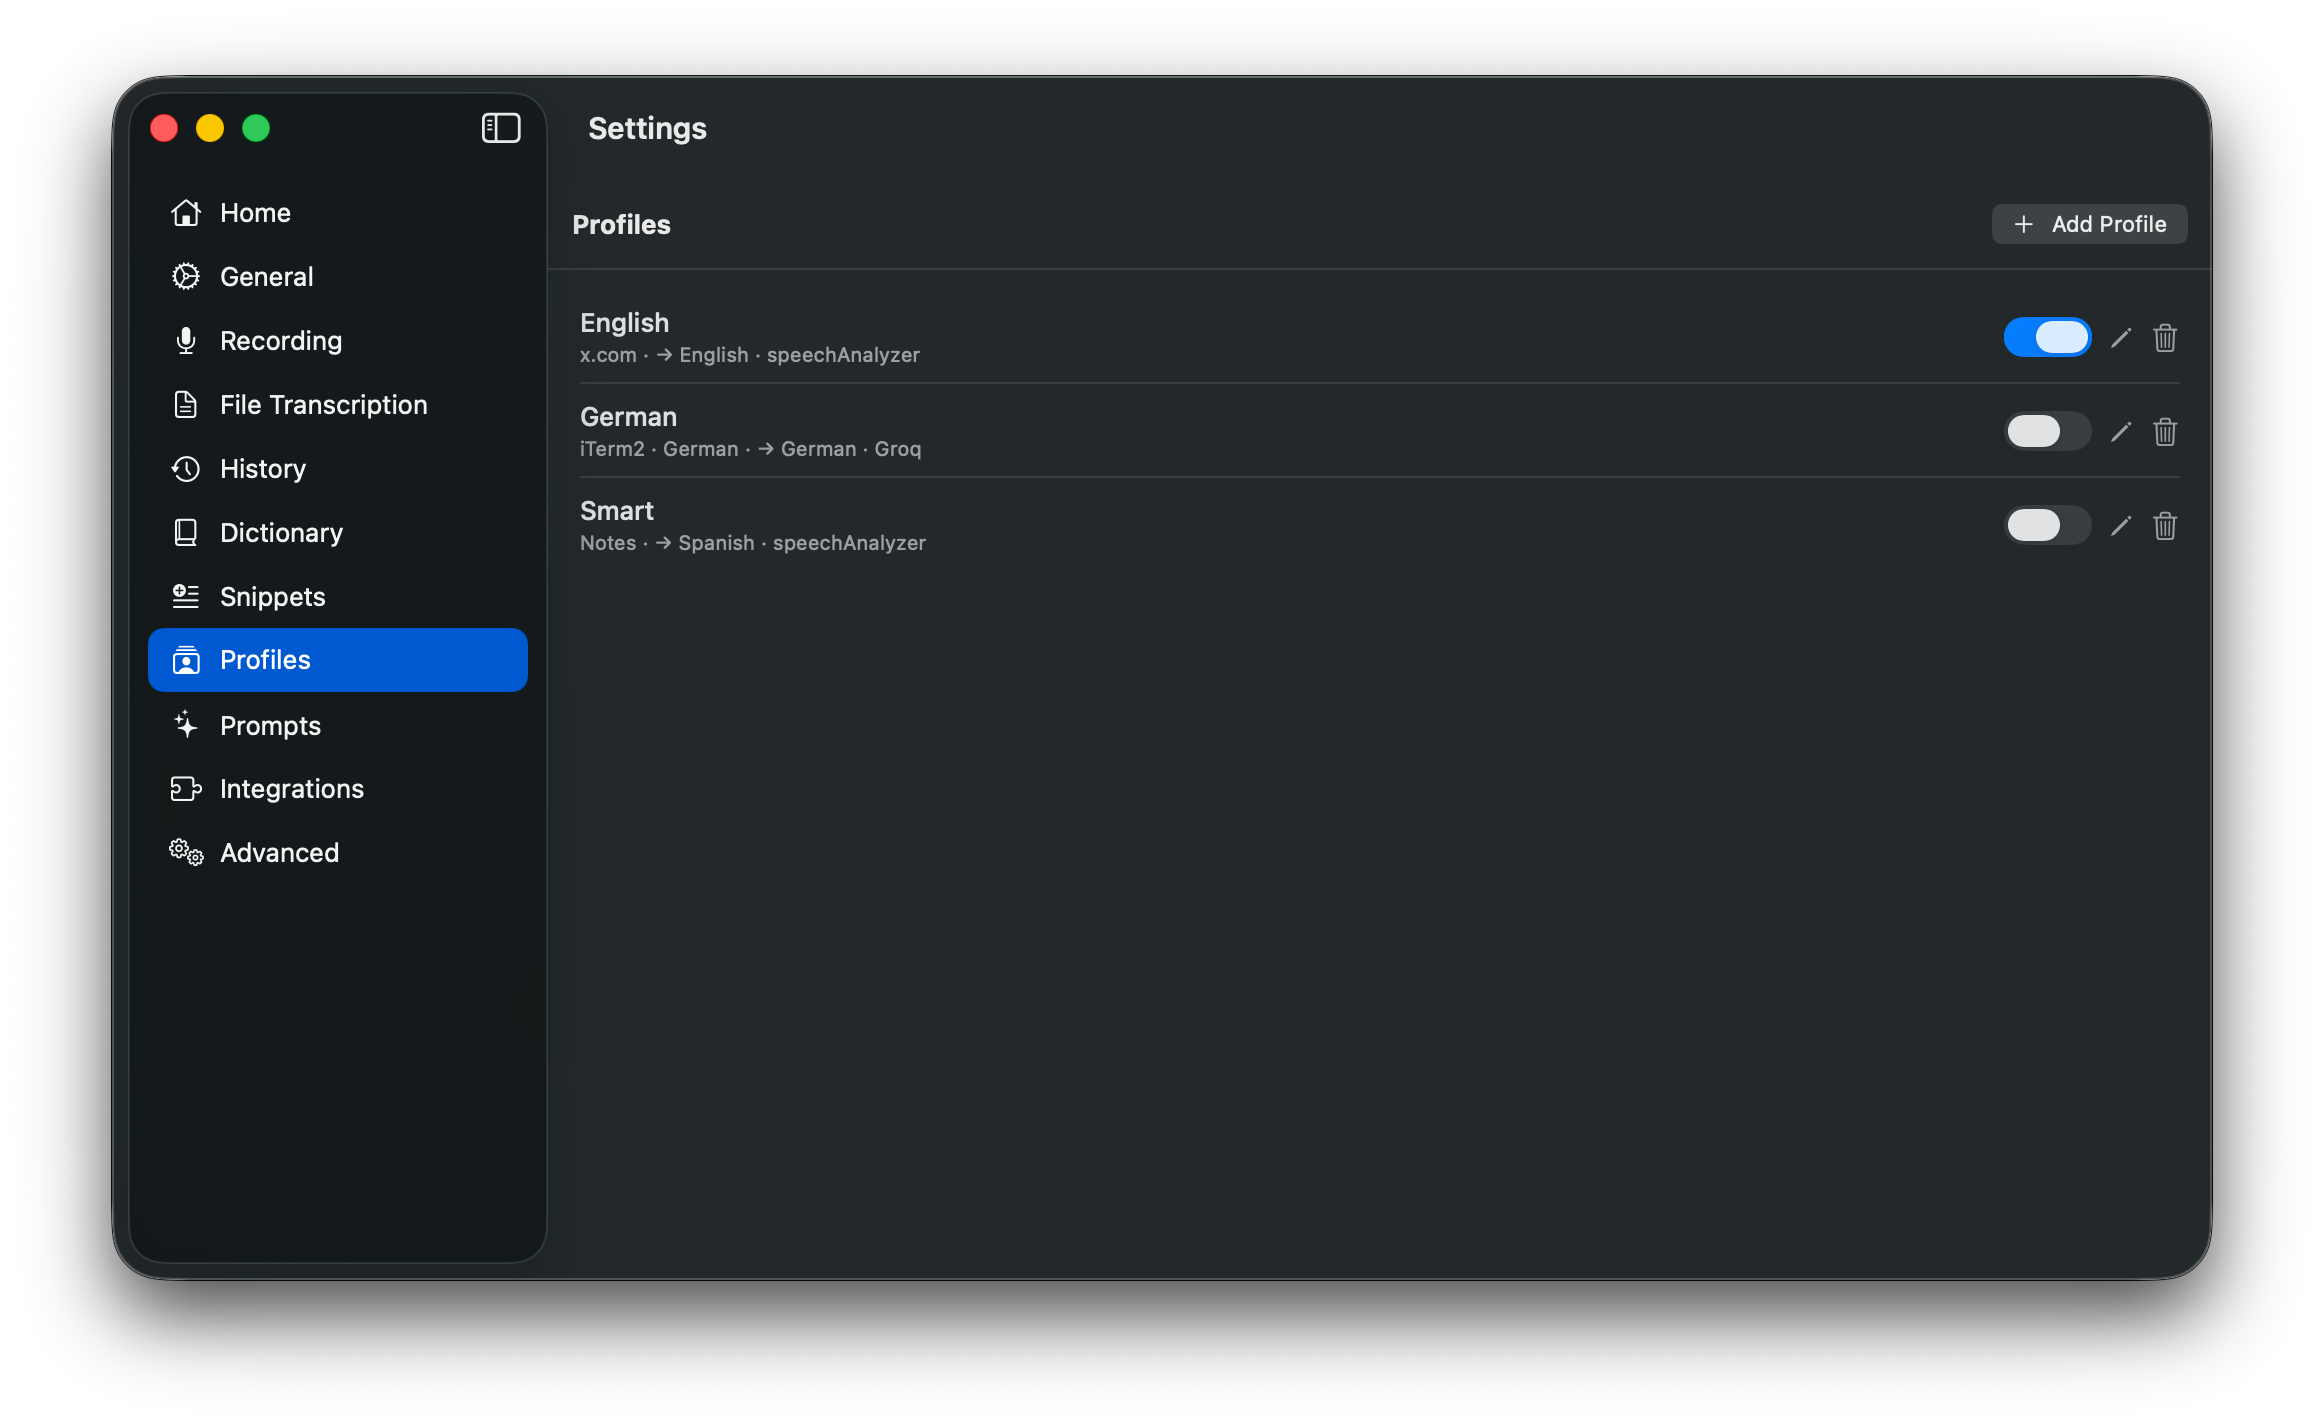Disable the English profile
The height and width of the screenshot is (1428, 2324).
pyautogui.click(x=2047, y=337)
